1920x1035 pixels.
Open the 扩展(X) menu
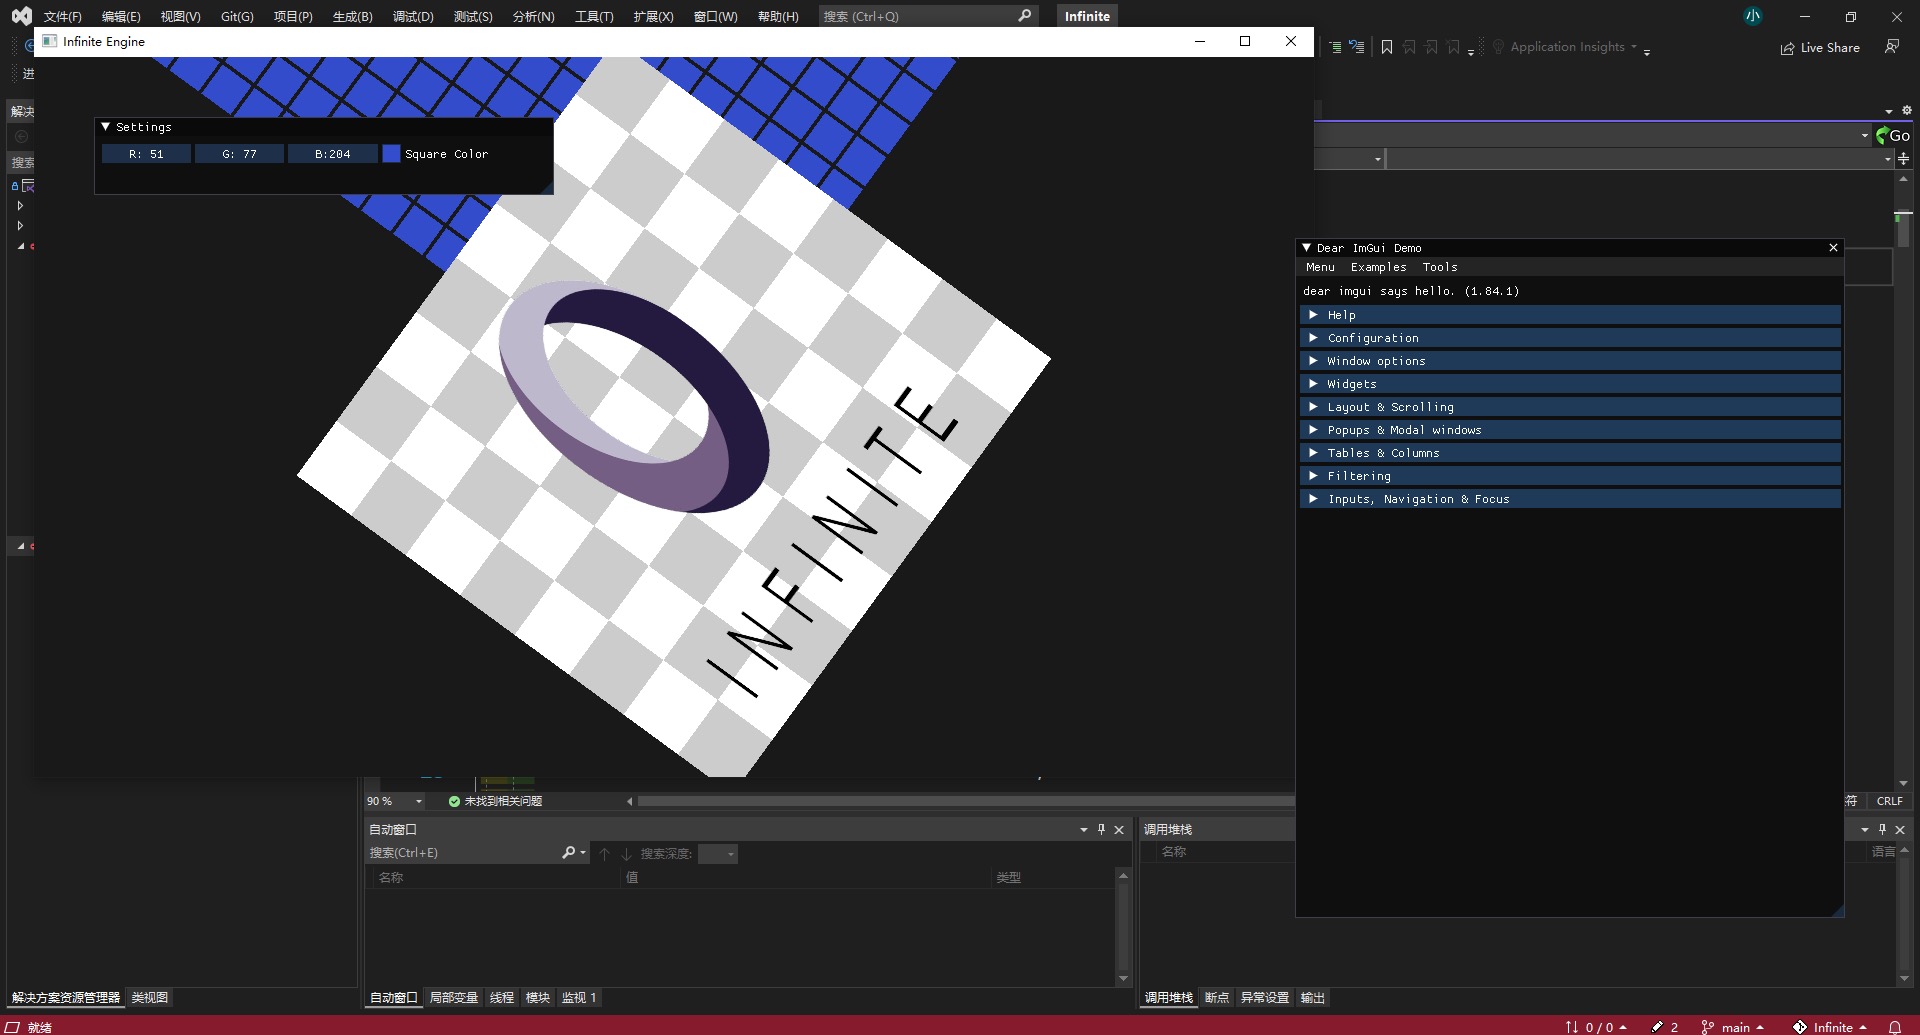(653, 16)
